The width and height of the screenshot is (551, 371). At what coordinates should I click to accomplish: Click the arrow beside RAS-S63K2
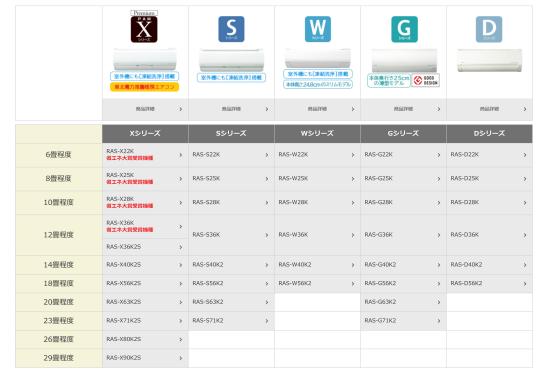(x=267, y=302)
